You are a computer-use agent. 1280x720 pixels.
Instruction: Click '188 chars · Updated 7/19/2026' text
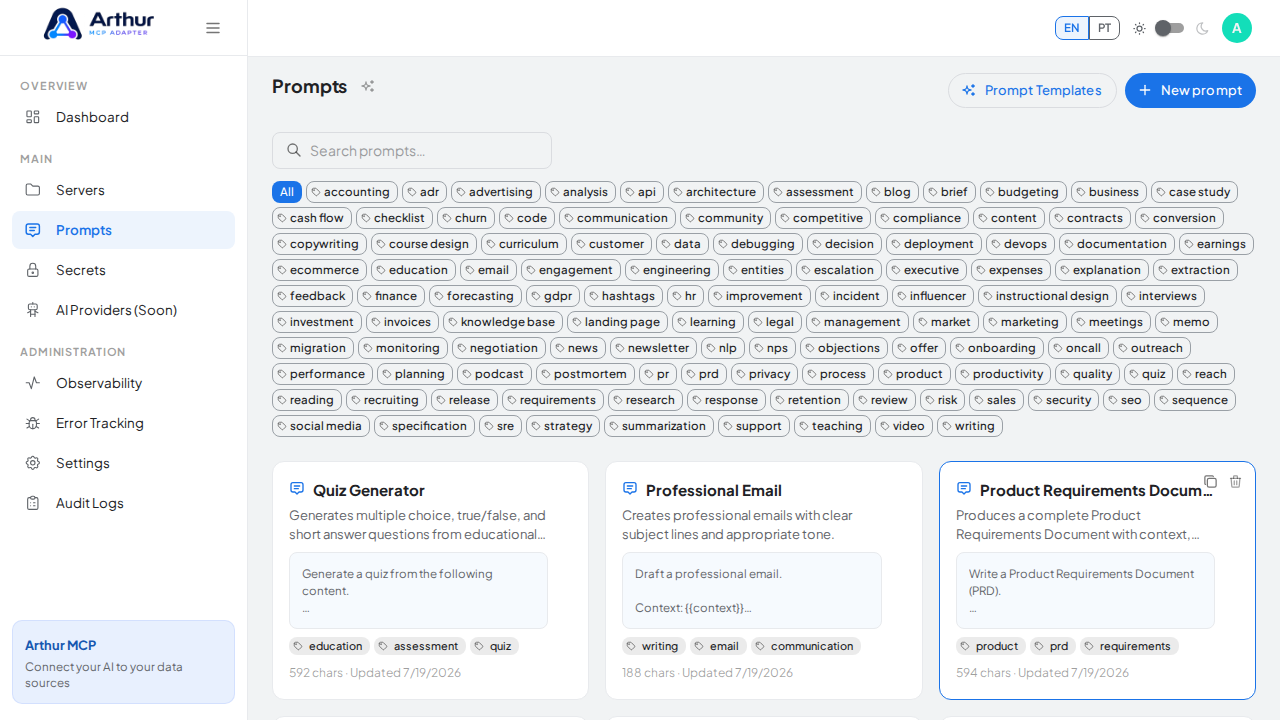click(707, 673)
